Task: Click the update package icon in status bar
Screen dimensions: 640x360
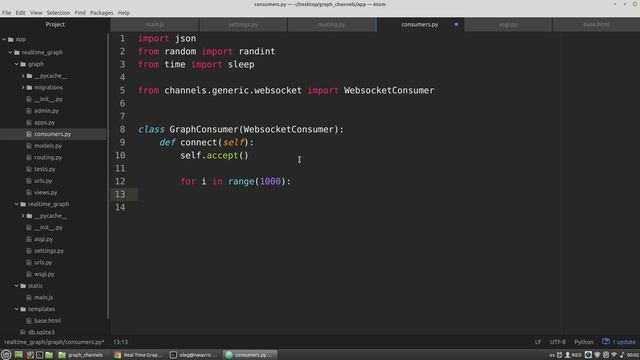Action: click(606, 341)
